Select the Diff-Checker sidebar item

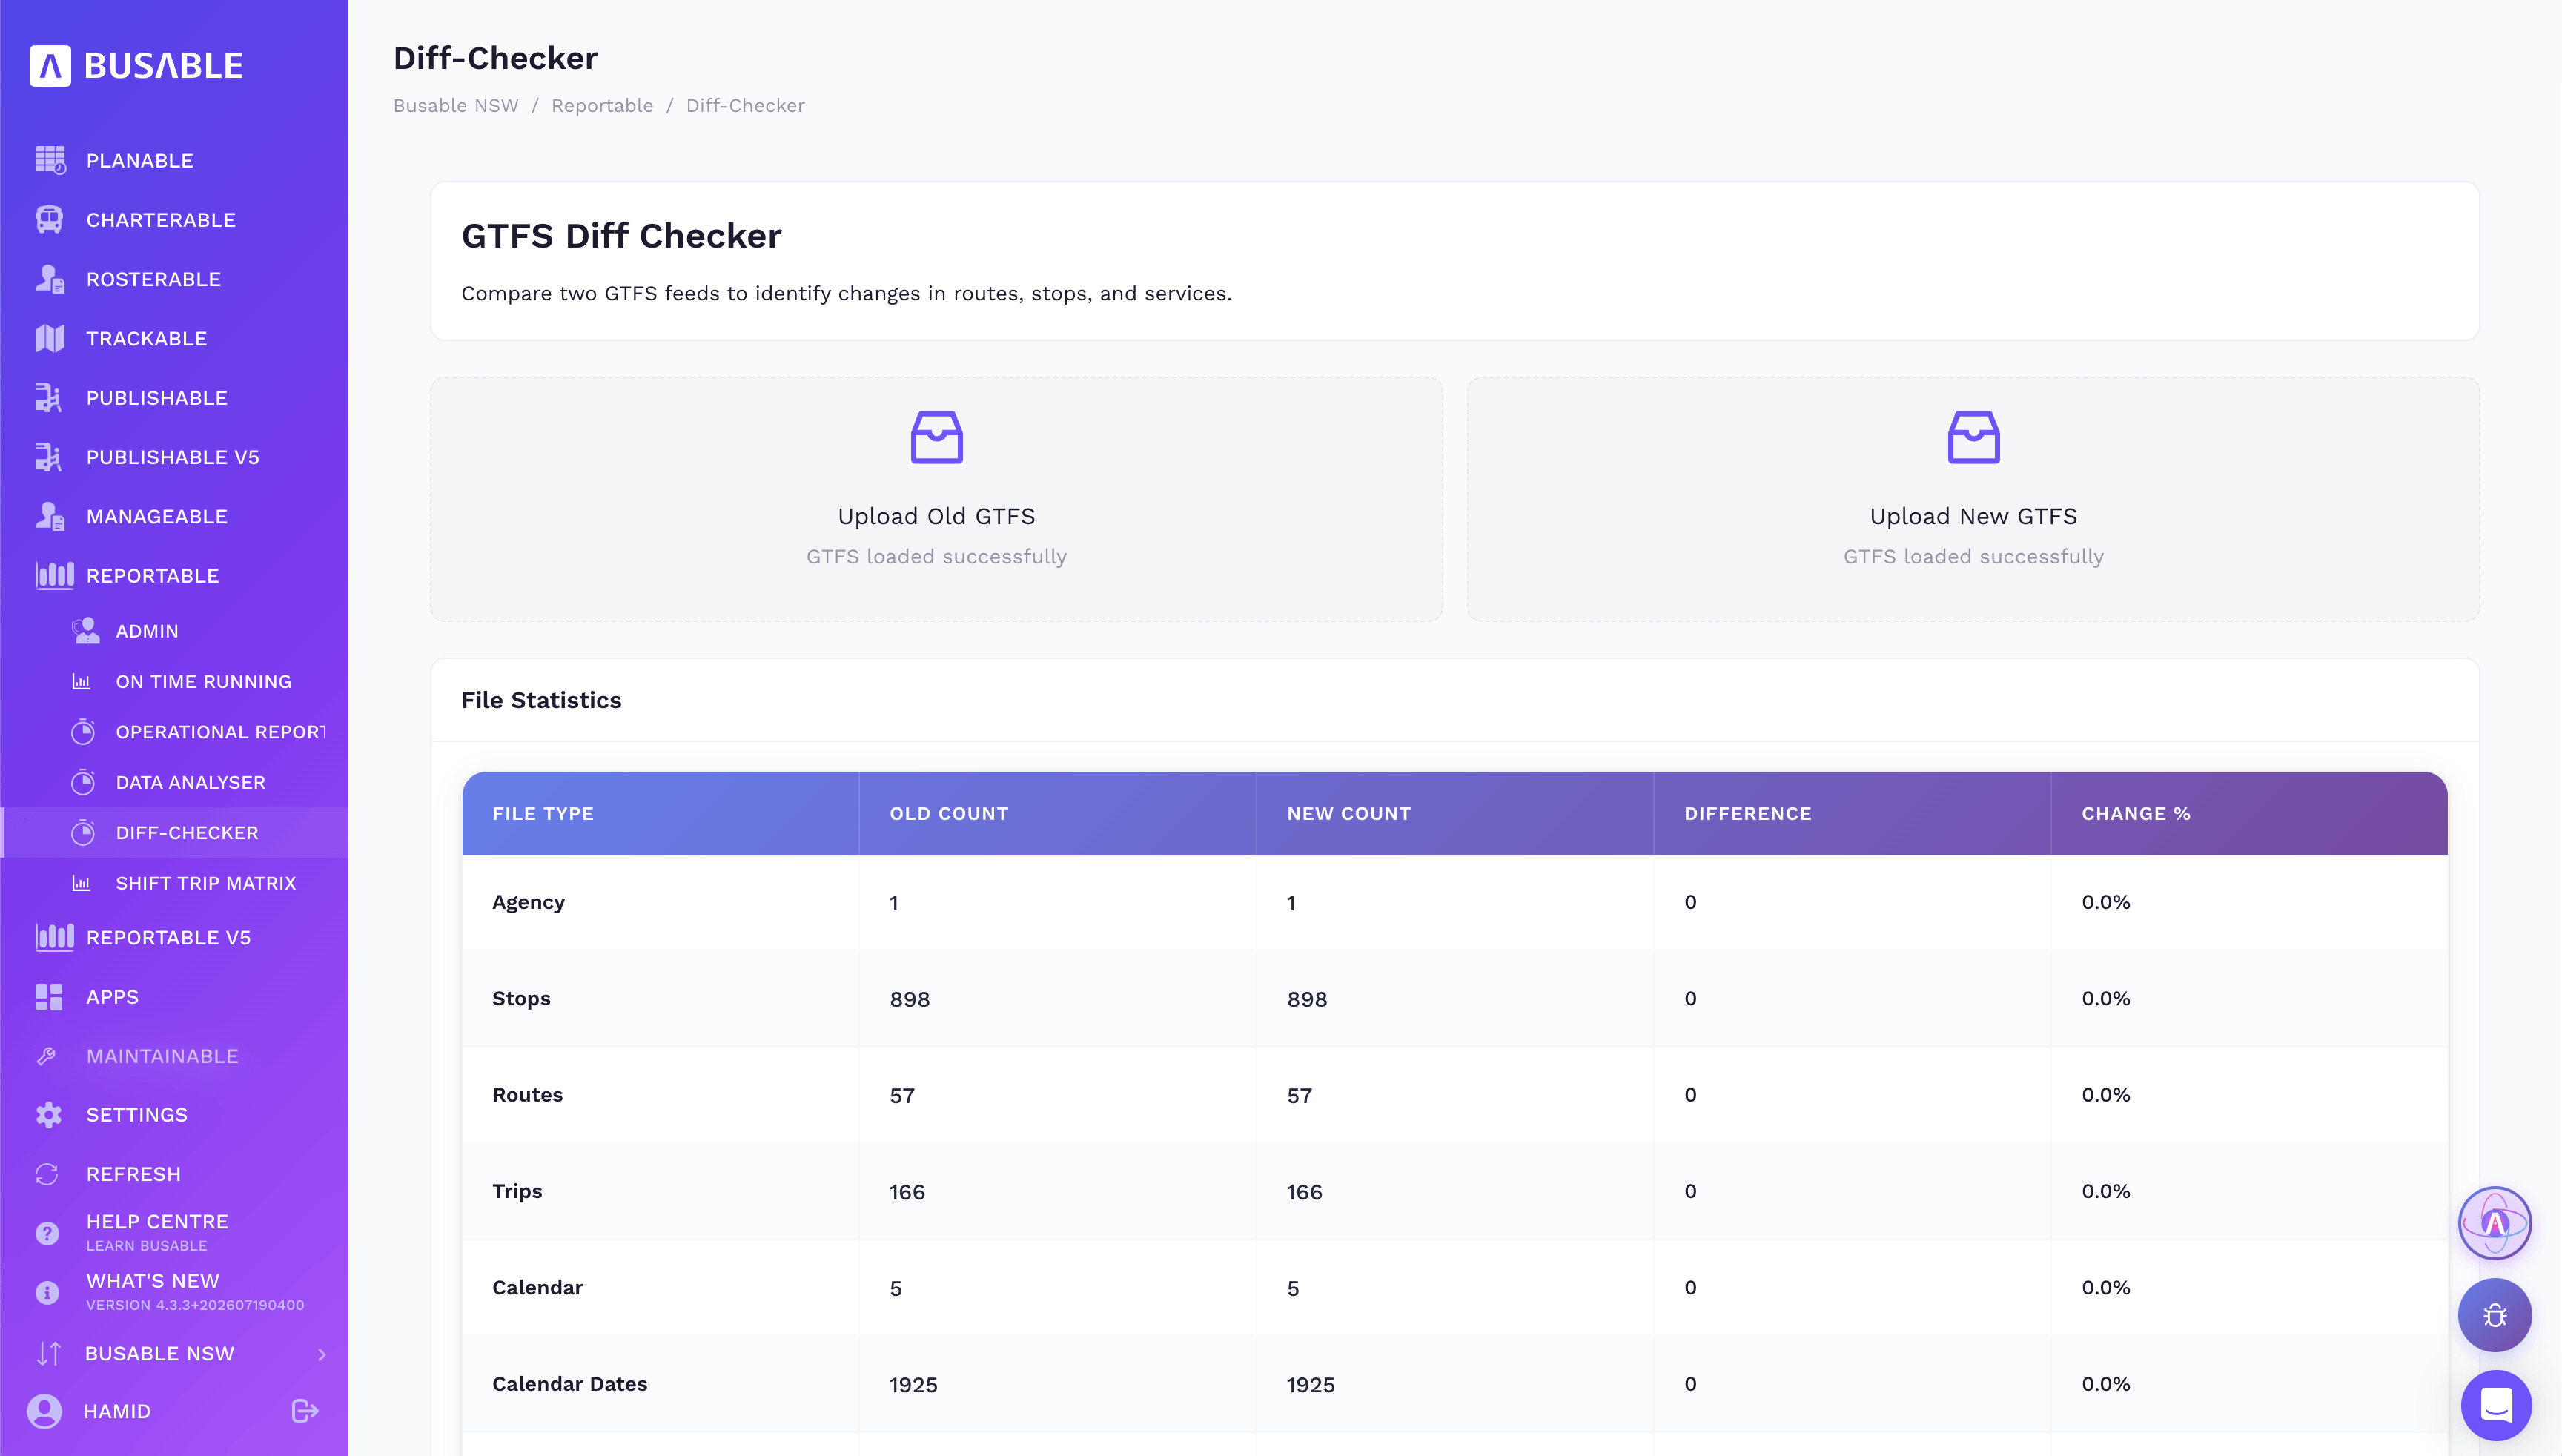coord(174,833)
